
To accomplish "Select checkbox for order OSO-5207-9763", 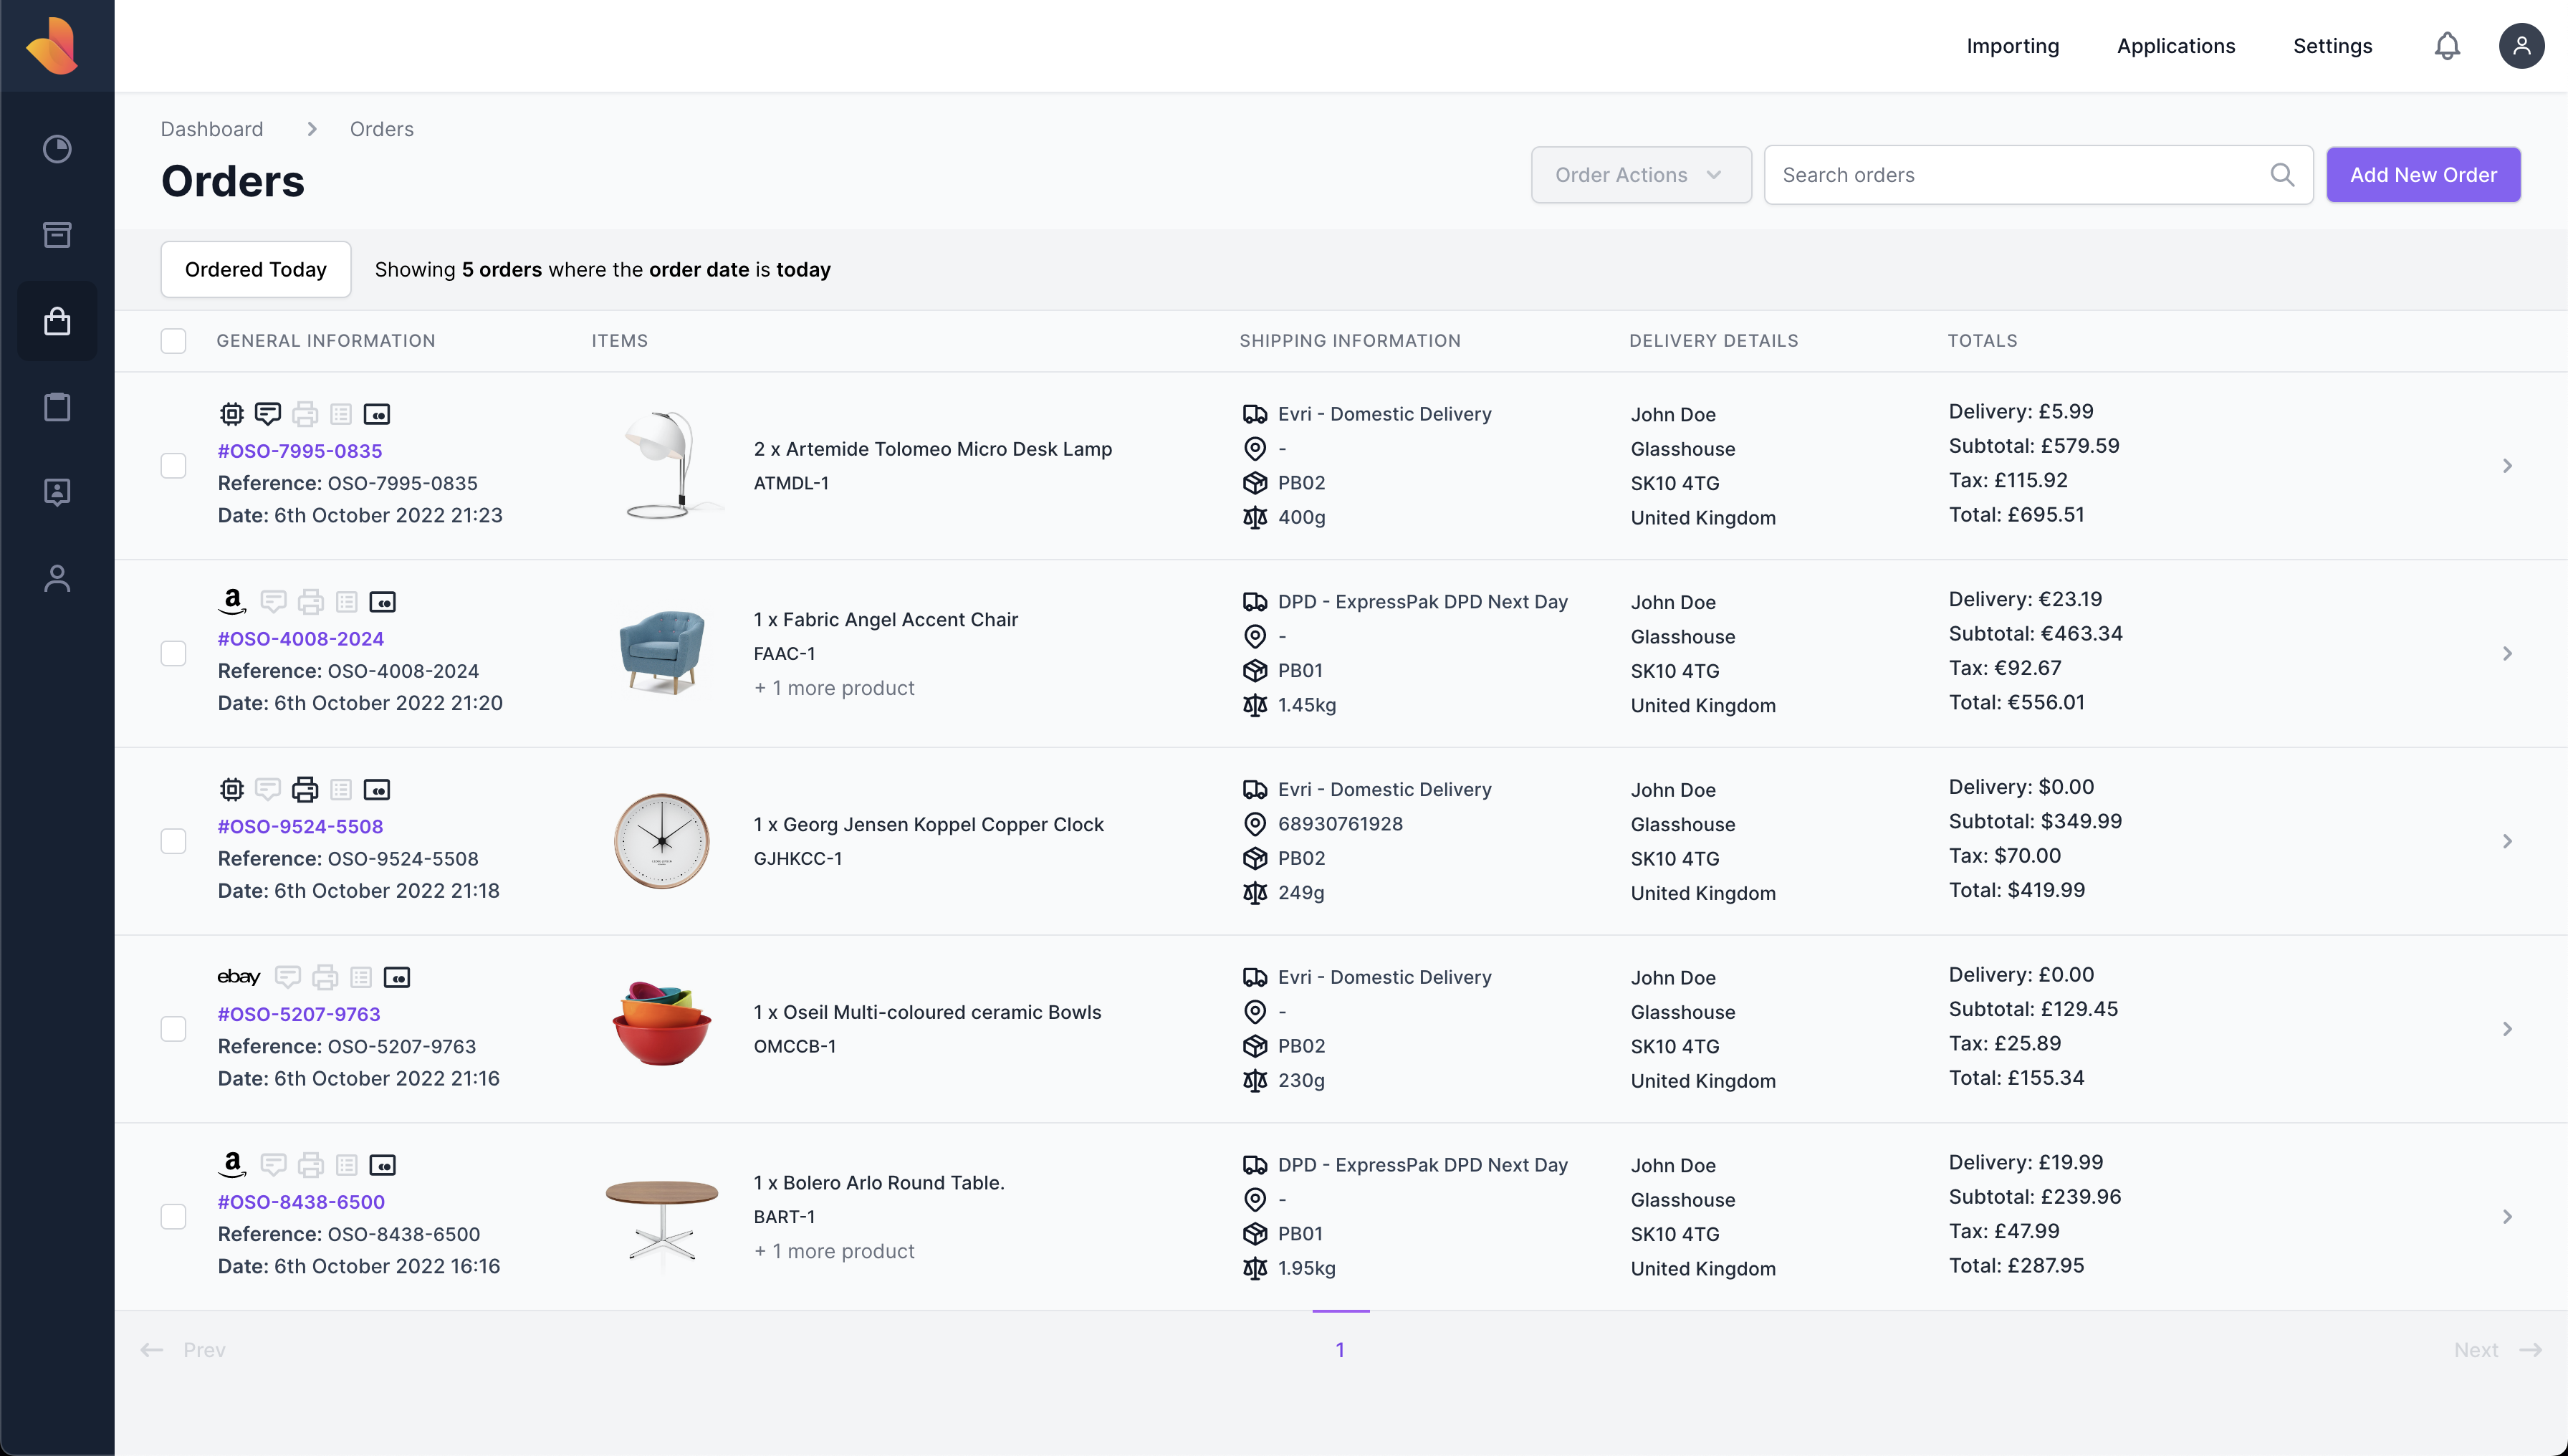I will (173, 1028).
